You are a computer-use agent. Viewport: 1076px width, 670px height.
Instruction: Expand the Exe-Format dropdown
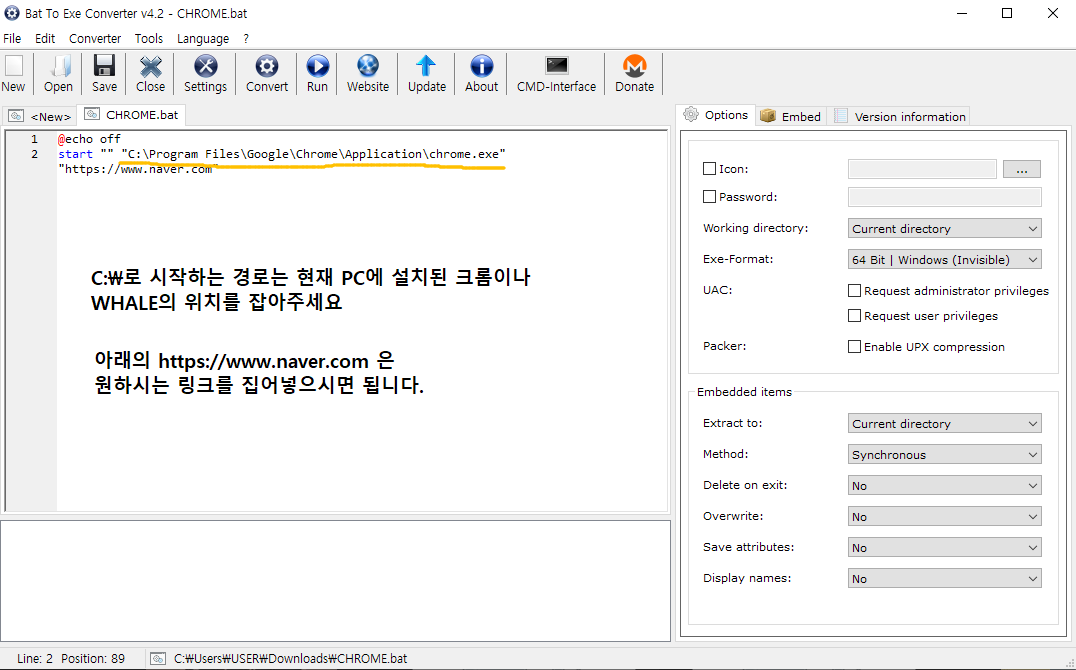pyautogui.click(x=944, y=259)
